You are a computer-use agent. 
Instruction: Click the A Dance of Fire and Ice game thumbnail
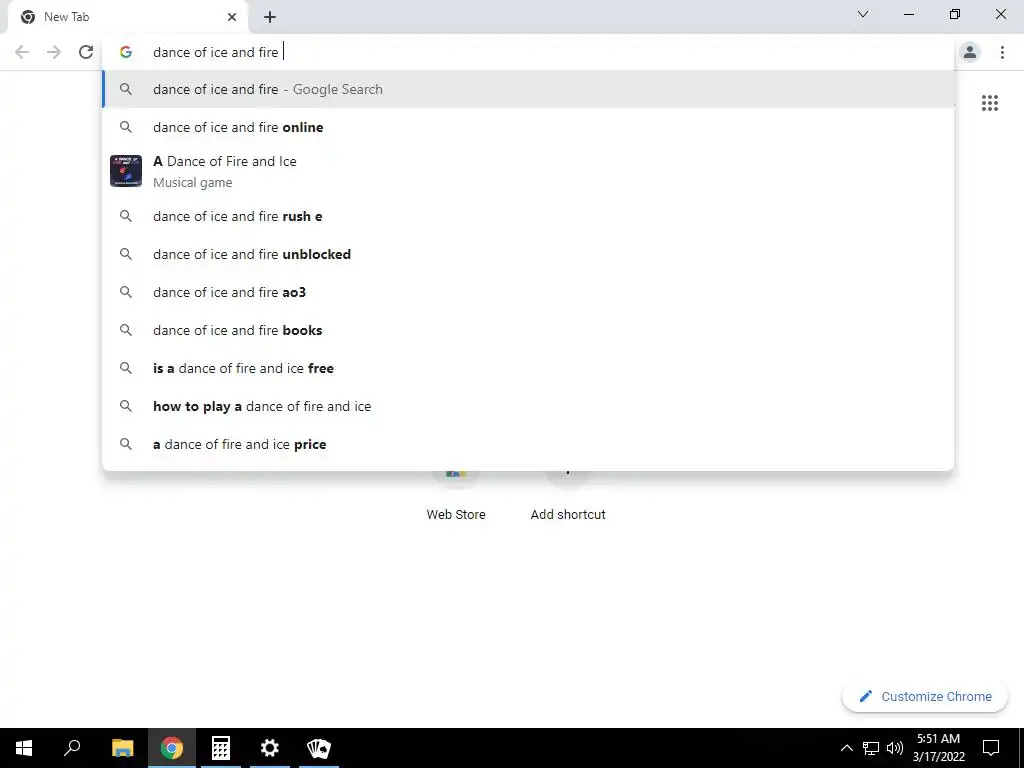tap(126, 171)
